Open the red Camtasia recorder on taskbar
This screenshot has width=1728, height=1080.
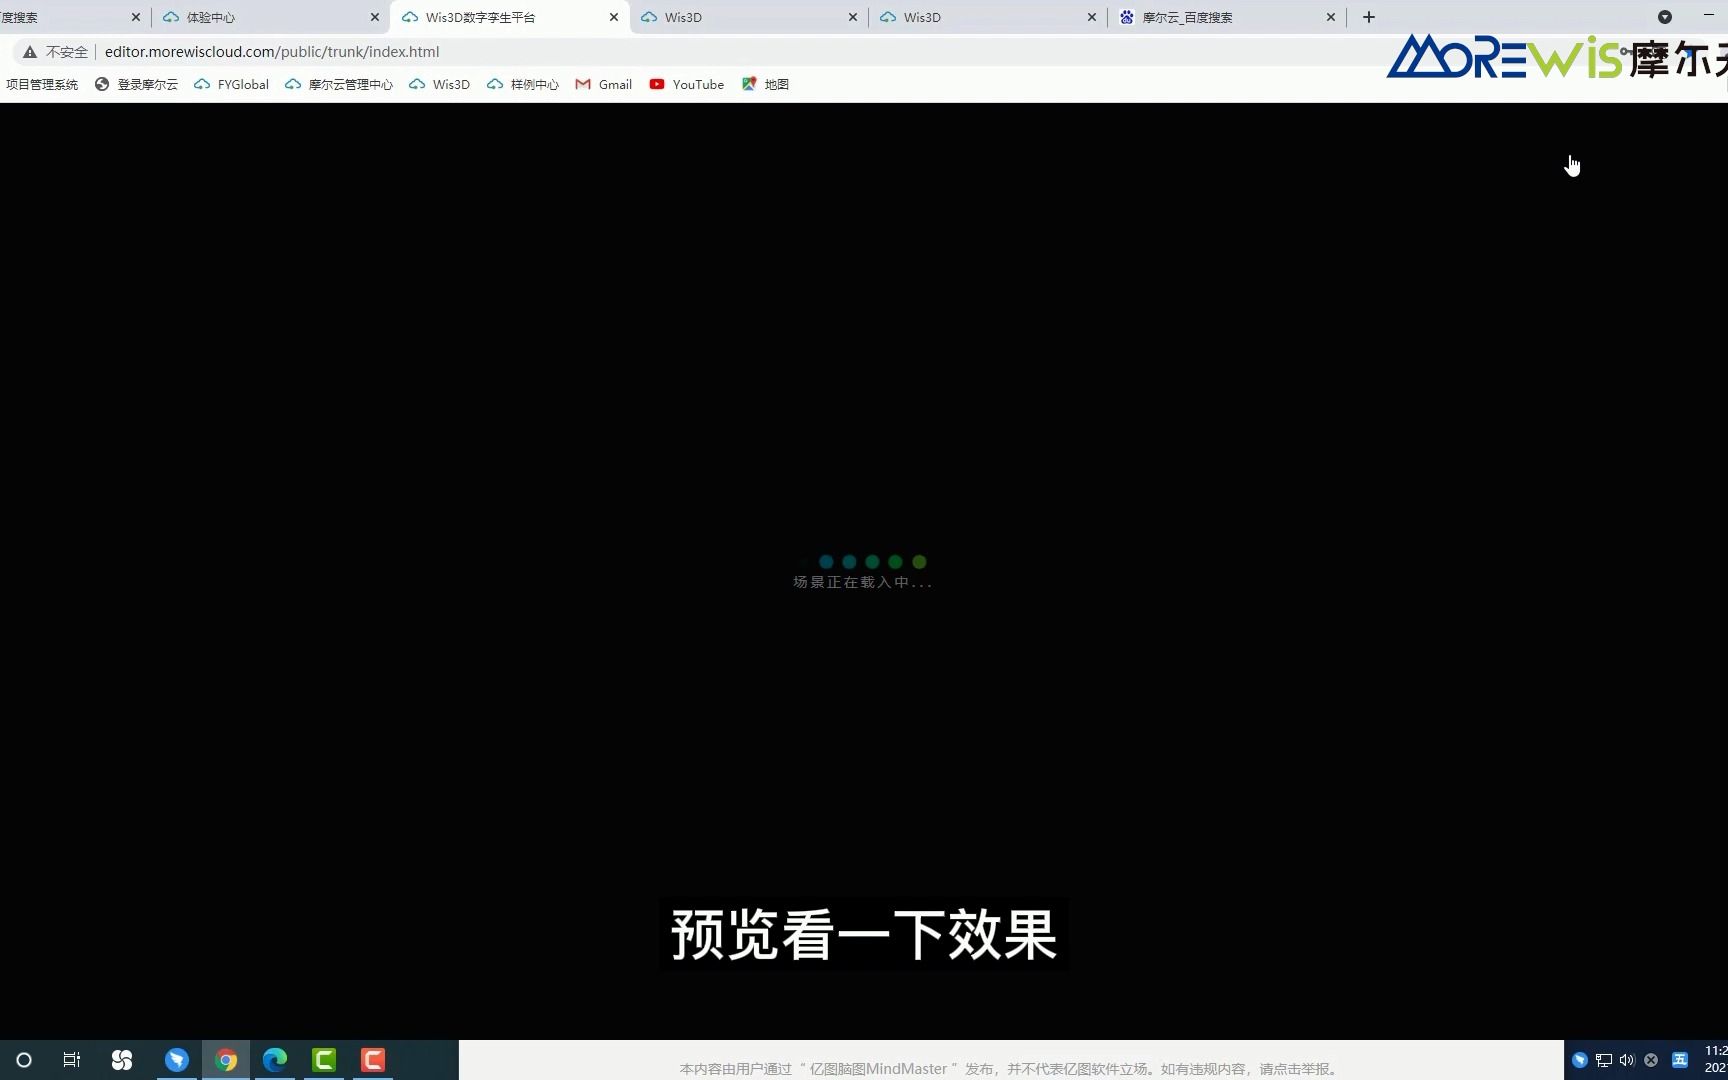point(373,1060)
